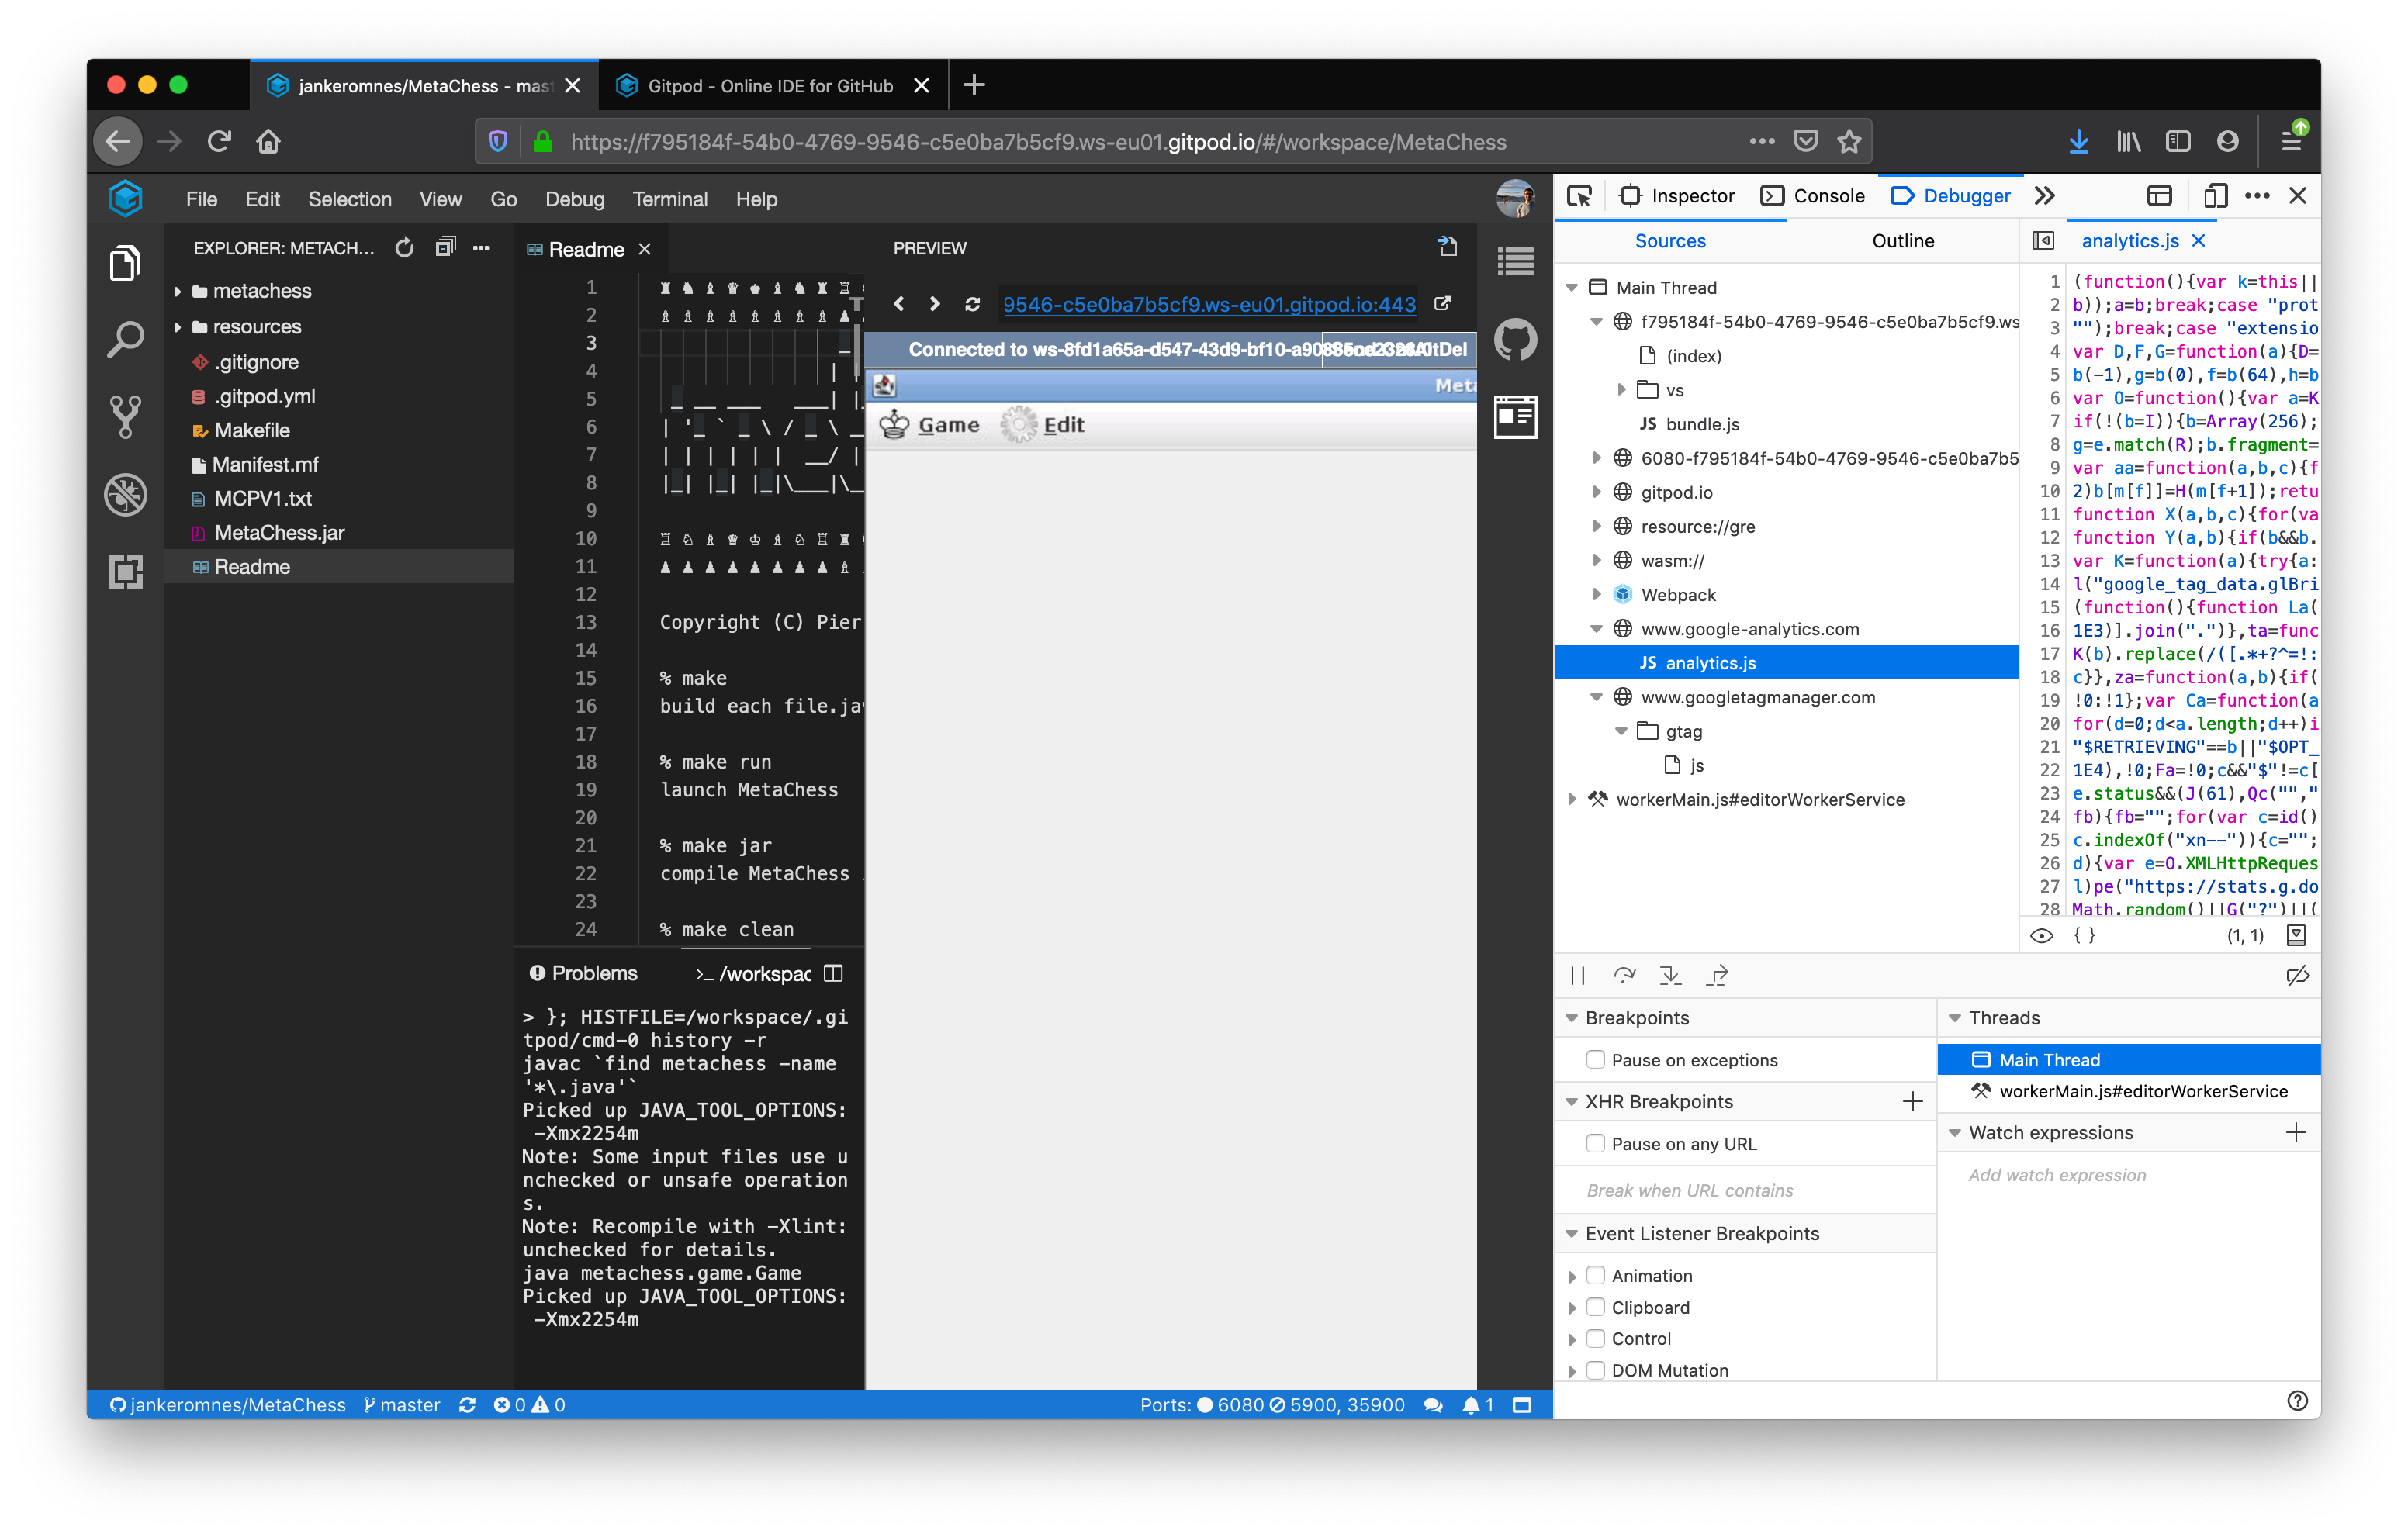
Task: Switch to the Outline tab
Action: tap(1902, 241)
